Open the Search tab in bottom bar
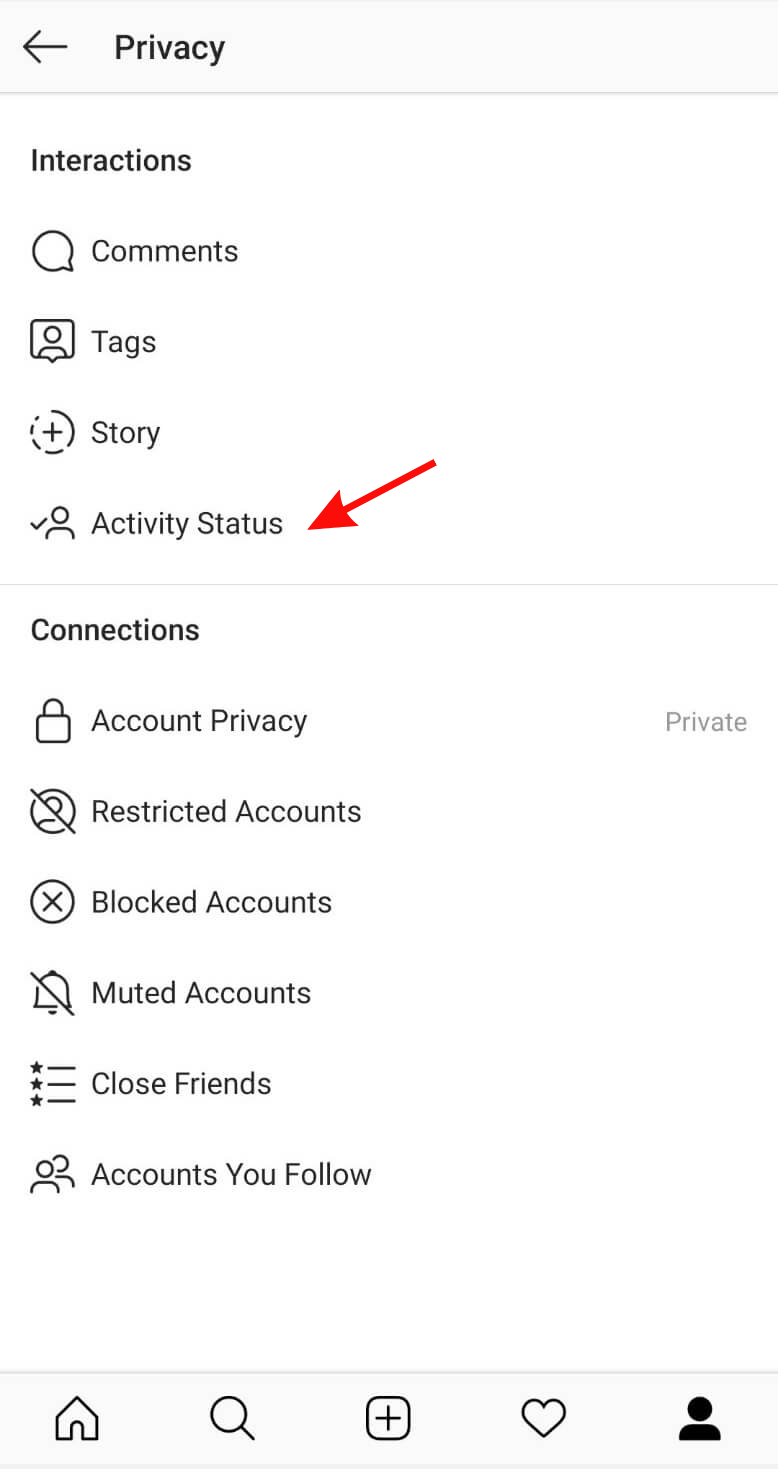This screenshot has height=1469, width=778. pos(233,1418)
